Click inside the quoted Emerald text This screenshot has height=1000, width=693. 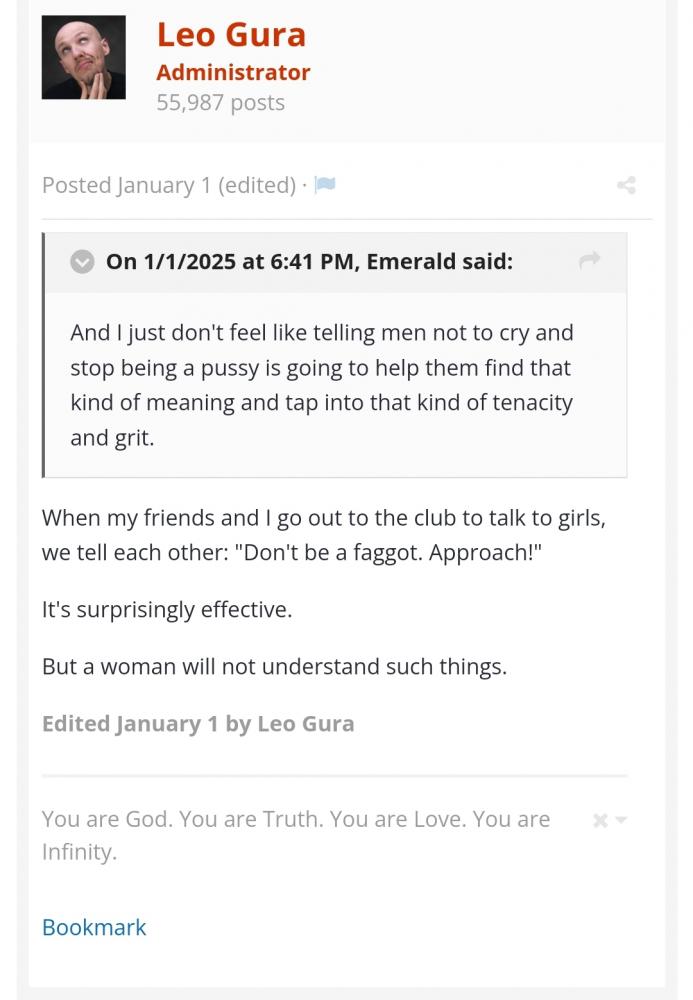pos(320,385)
